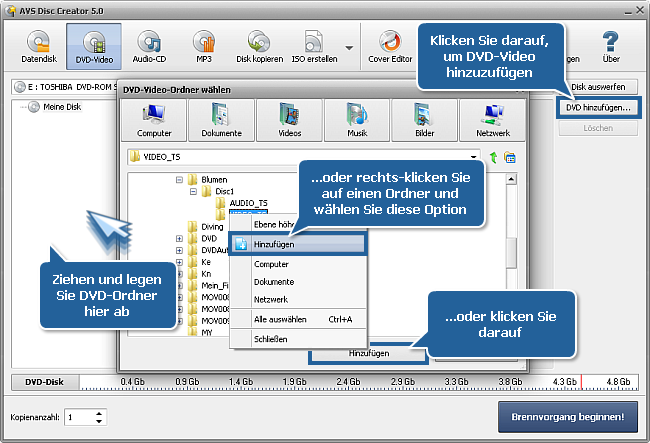Choose Dokumente in the context menu
Image resolution: width=650 pixels, height=443 pixels.
297,282
